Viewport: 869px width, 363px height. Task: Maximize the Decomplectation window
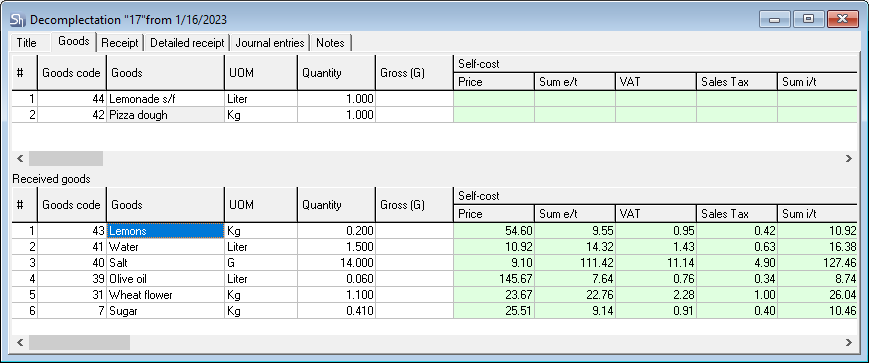click(809, 19)
